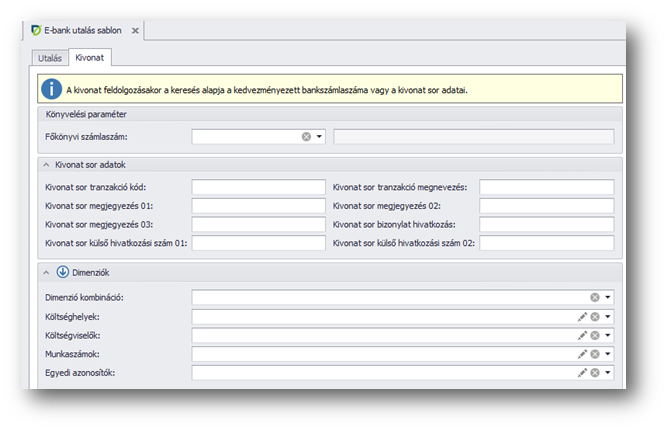
Task: Click the edit pencil for Egyedi azonosítók
Action: pos(581,373)
